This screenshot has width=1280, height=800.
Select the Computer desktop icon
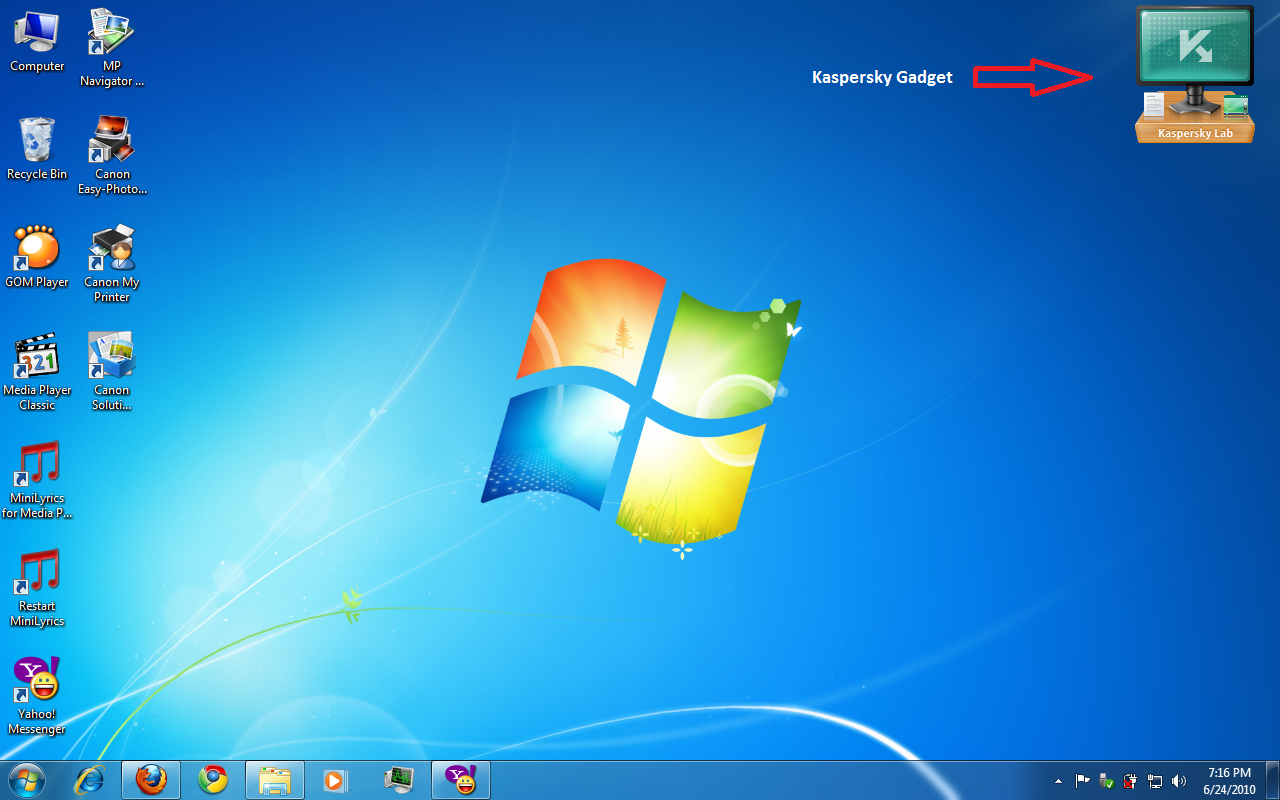[37, 42]
